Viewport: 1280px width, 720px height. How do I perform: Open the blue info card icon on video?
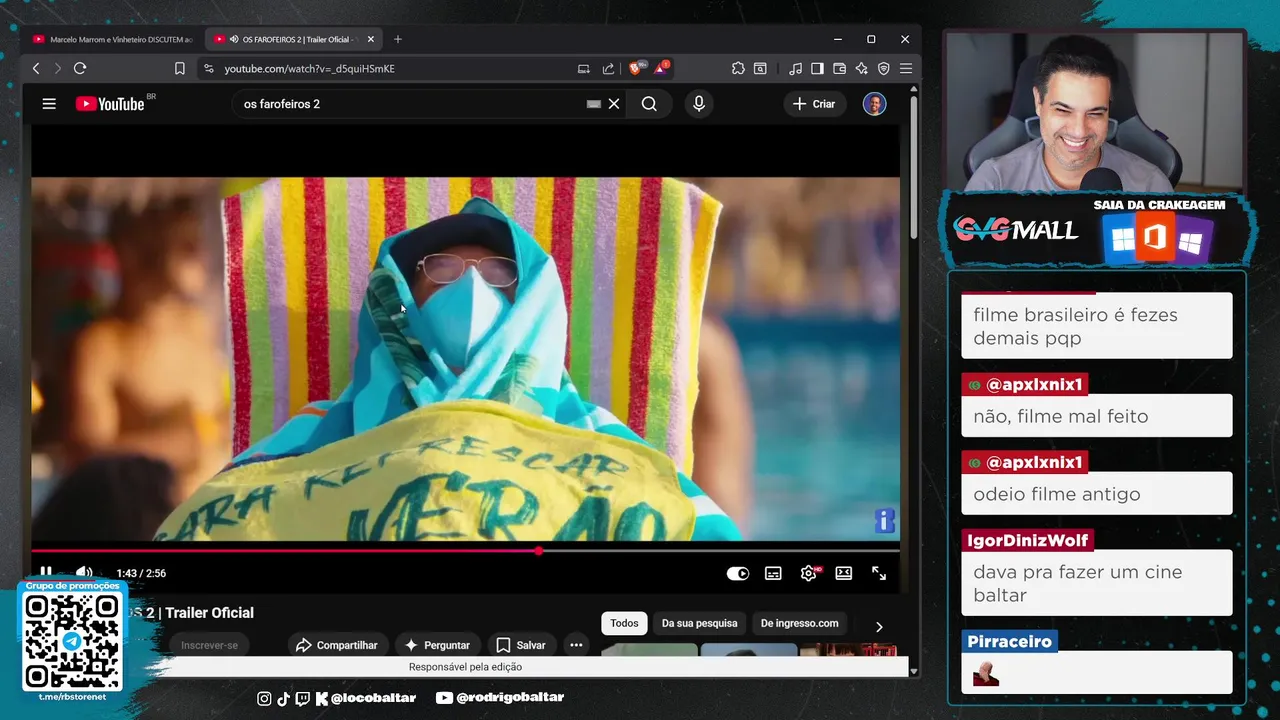[884, 521]
